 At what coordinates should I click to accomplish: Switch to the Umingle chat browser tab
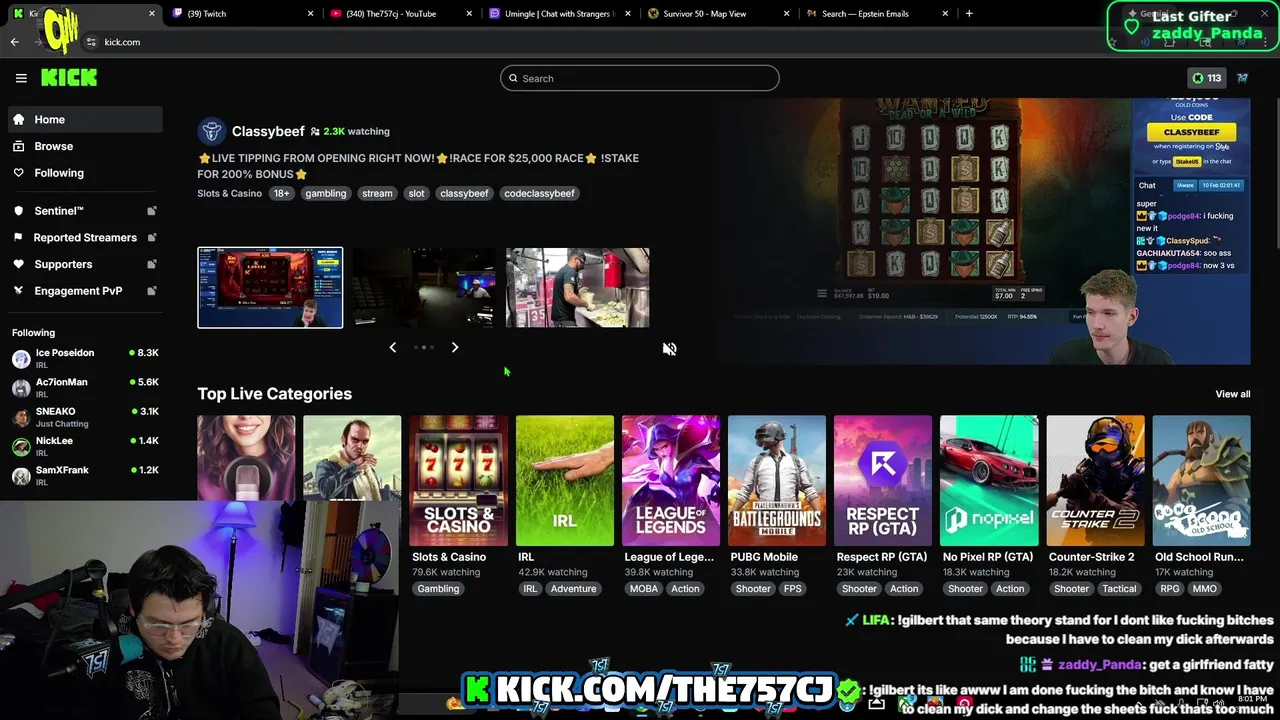[x=559, y=14]
